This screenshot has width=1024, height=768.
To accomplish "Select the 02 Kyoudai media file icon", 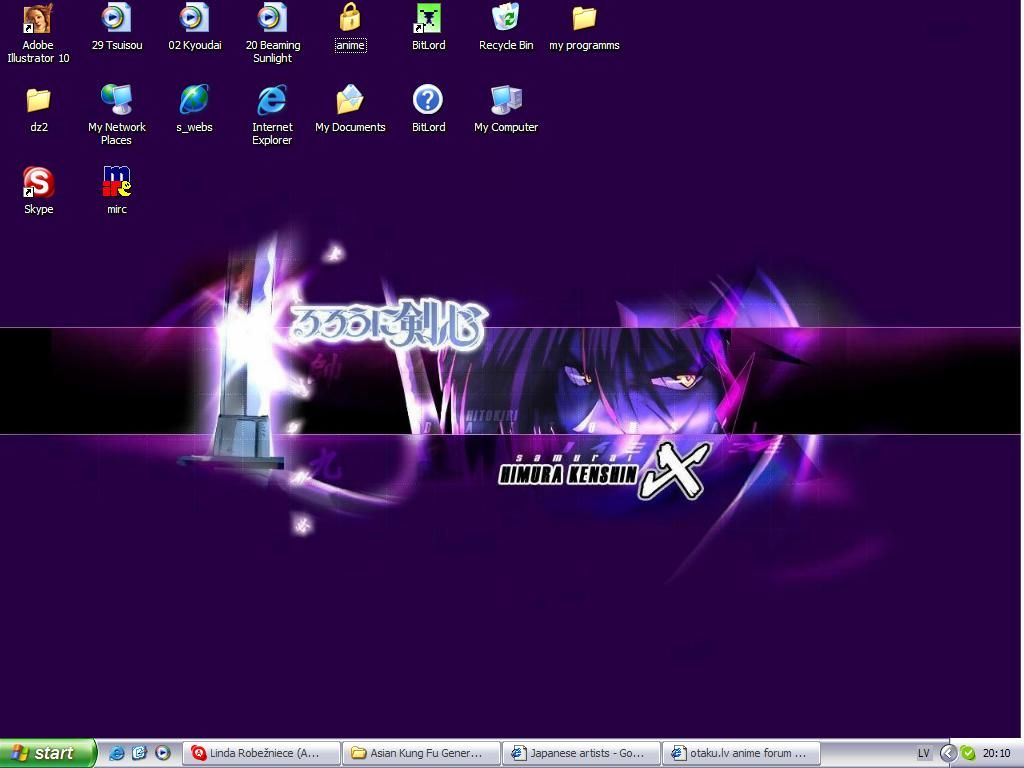I will pos(195,27).
